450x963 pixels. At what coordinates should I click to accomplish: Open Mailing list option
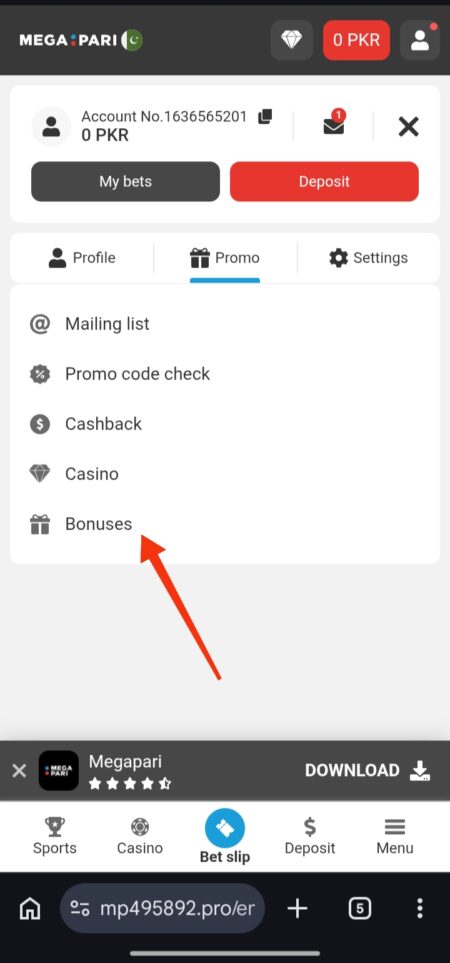[225, 324]
